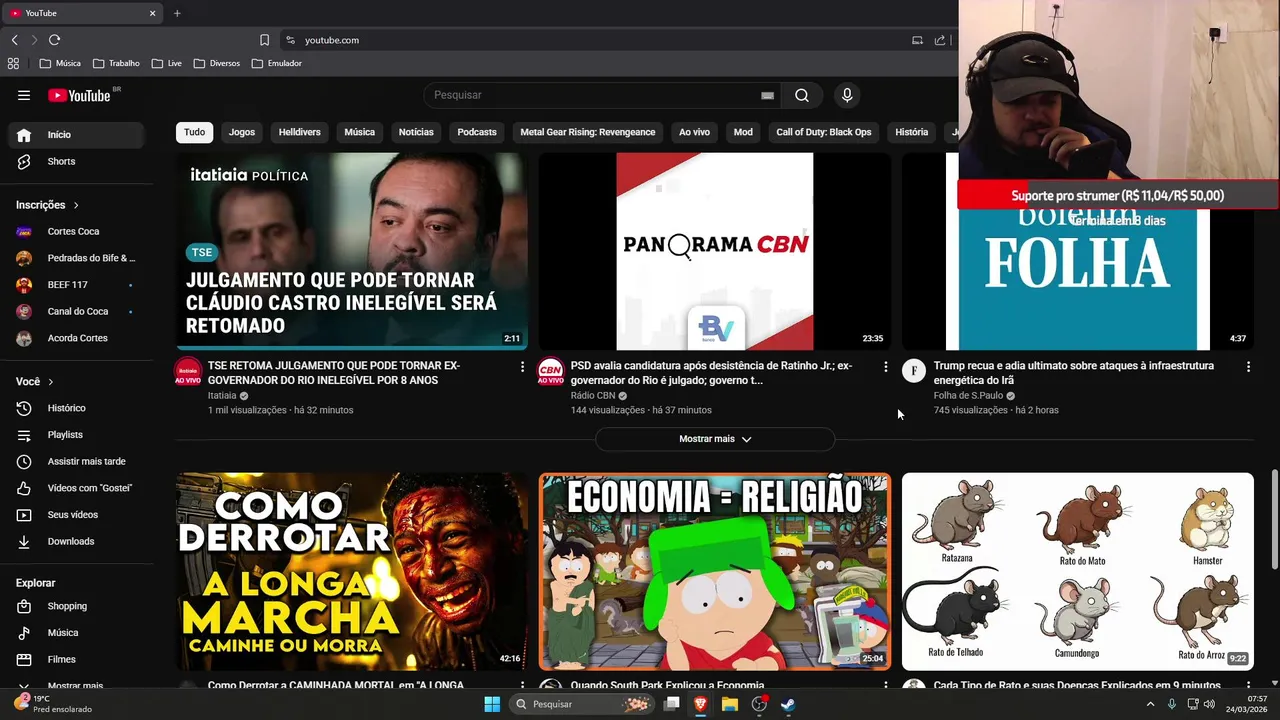Open the Itatiaia channel avatar
1280x720 pixels.
(x=188, y=371)
